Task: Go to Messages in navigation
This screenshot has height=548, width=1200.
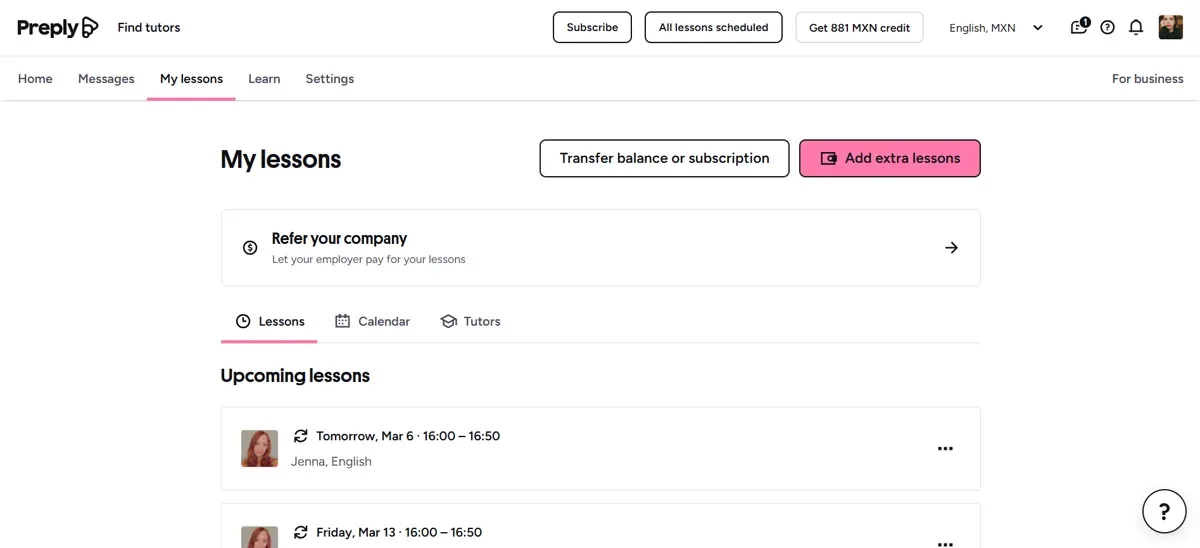Action: (x=106, y=79)
